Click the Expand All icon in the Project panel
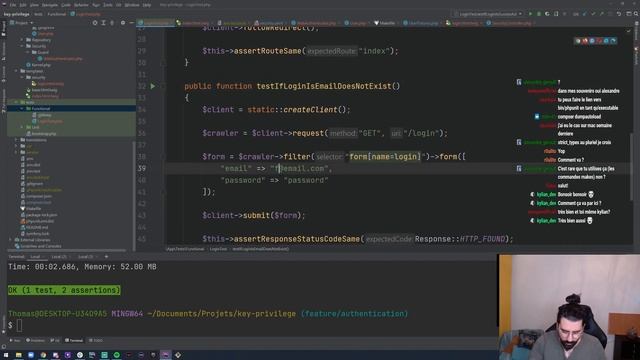 click(x=103, y=23)
